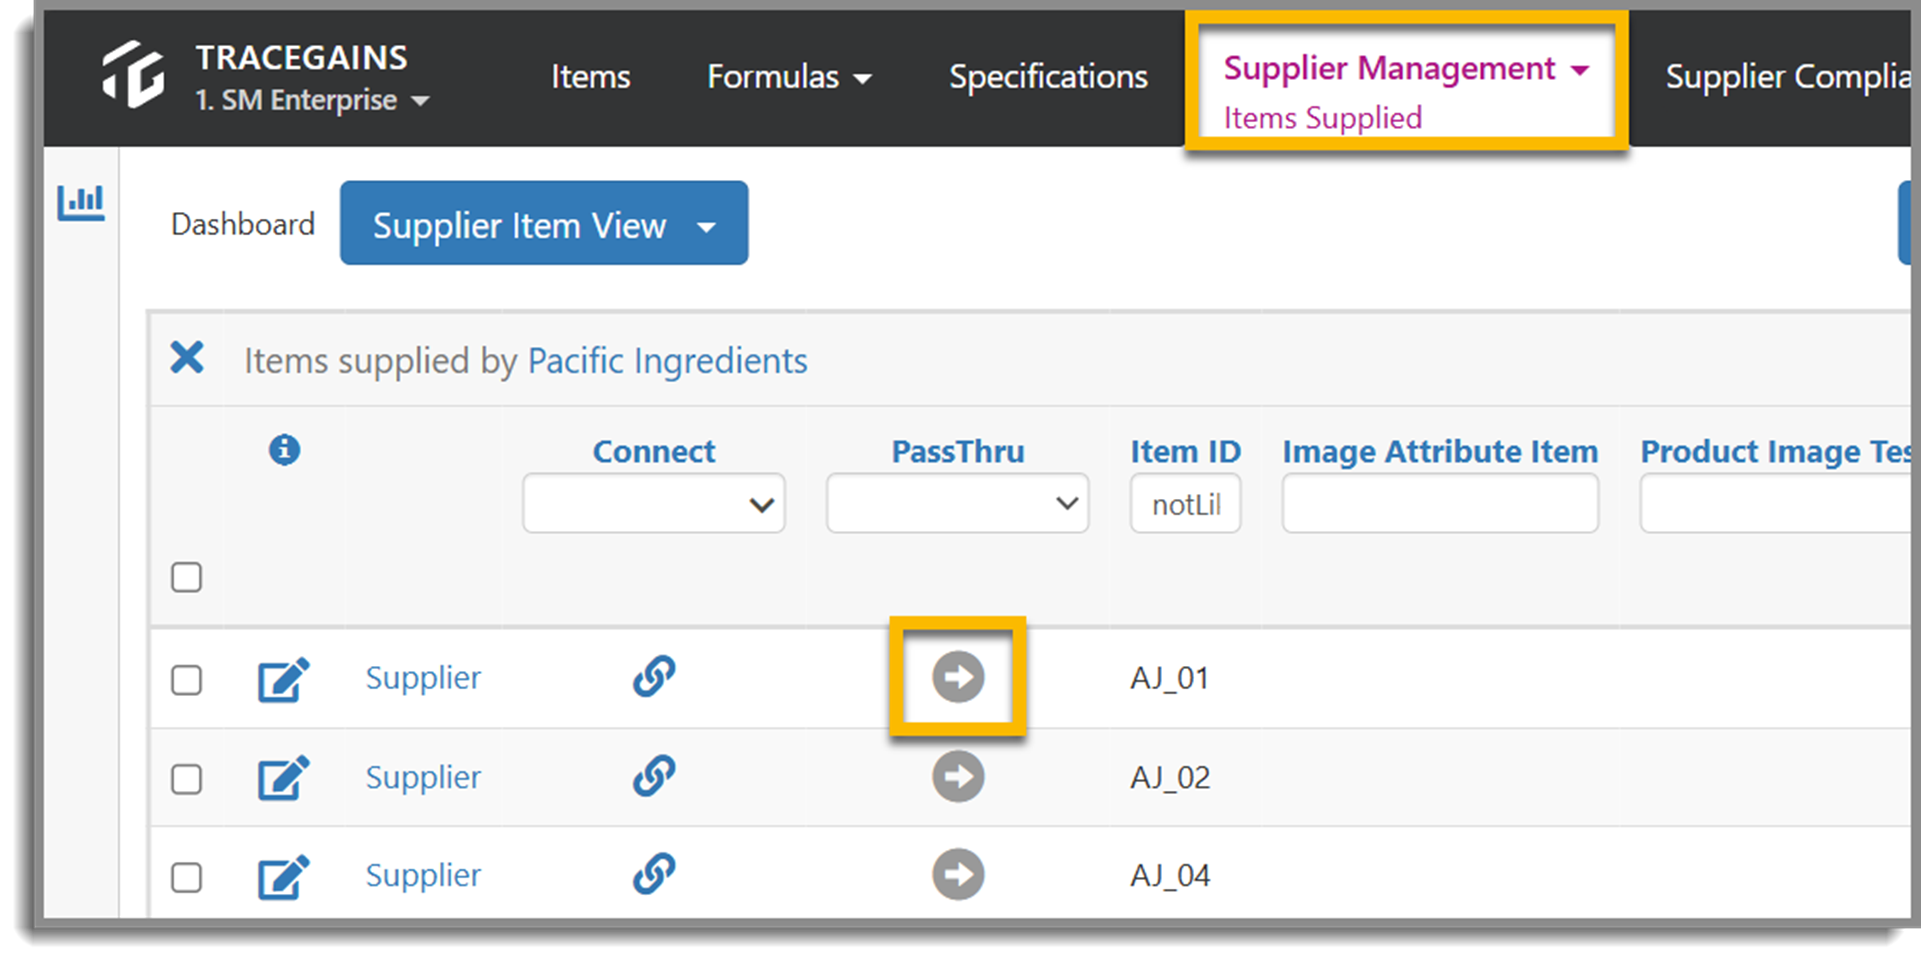This screenshot has height=962, width=1921.
Task: Select the AJ_02 item ID cell
Action: click(x=1170, y=777)
